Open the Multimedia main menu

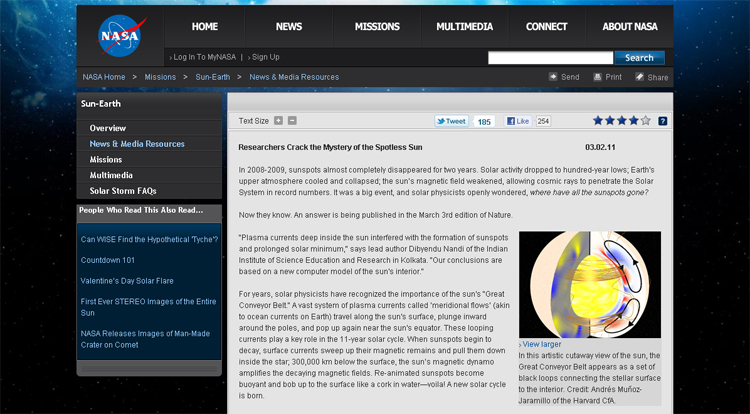coord(463,27)
